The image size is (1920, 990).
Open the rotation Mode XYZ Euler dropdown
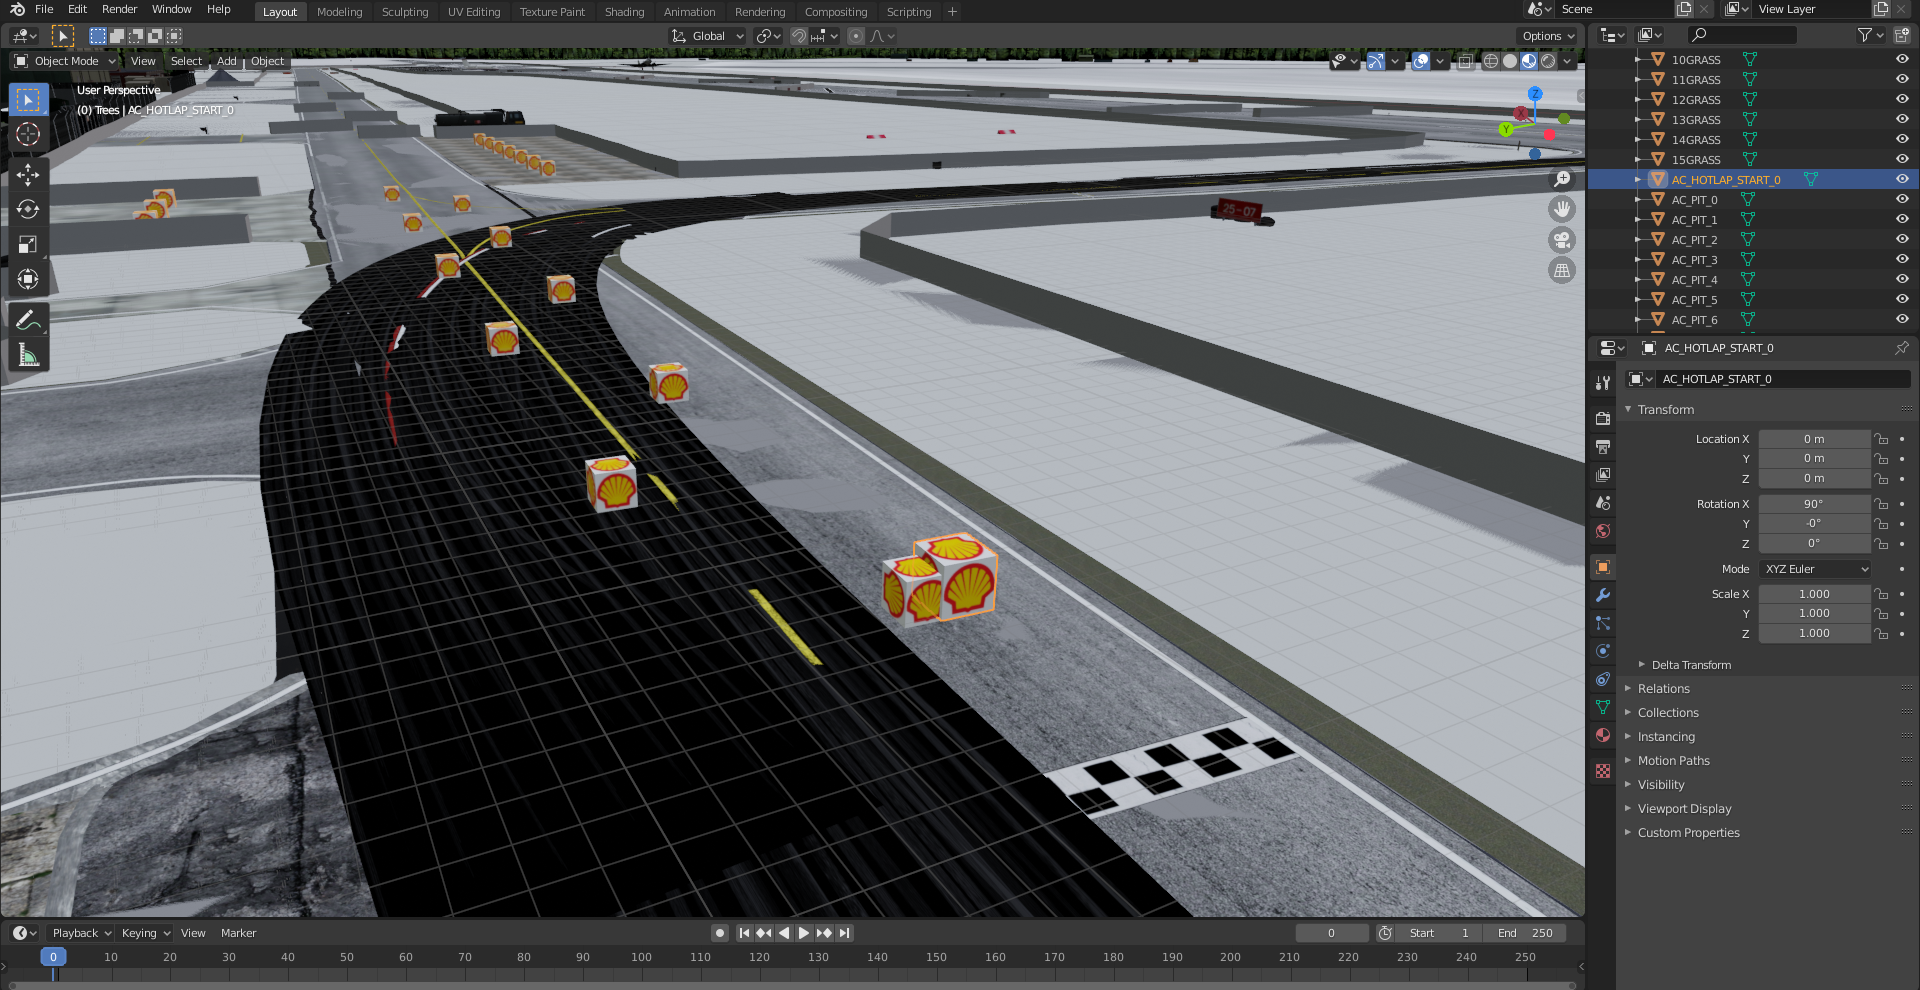[x=1815, y=569]
